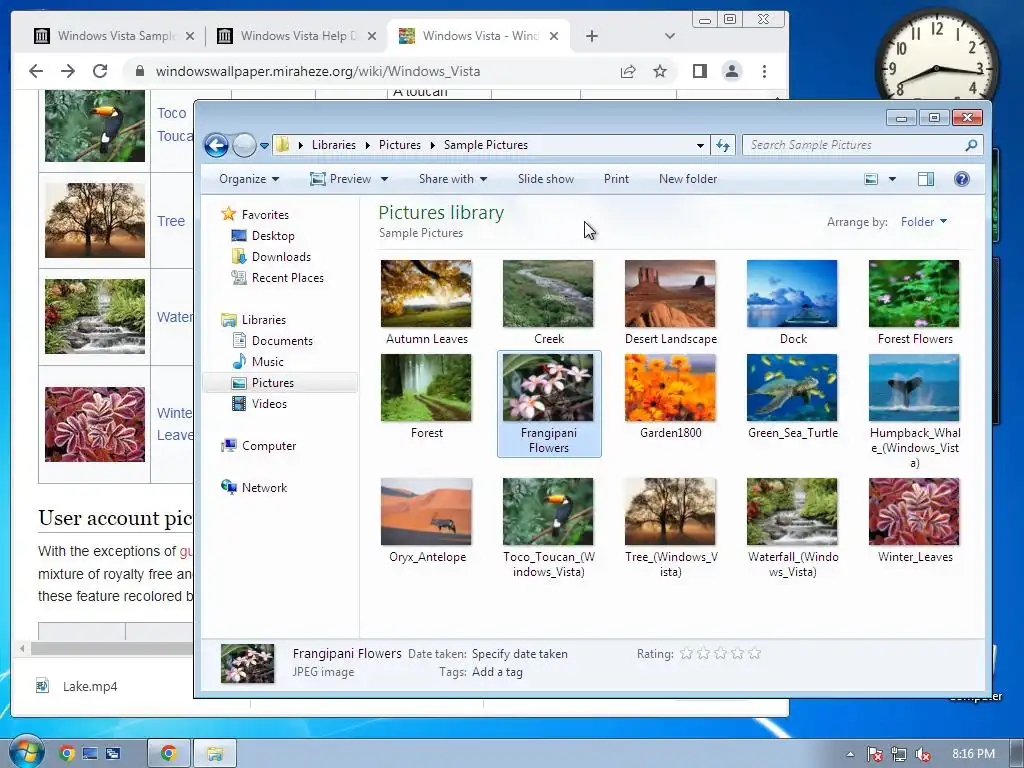Start the Slide show
Screen dimensions: 1024x768
click(545, 179)
